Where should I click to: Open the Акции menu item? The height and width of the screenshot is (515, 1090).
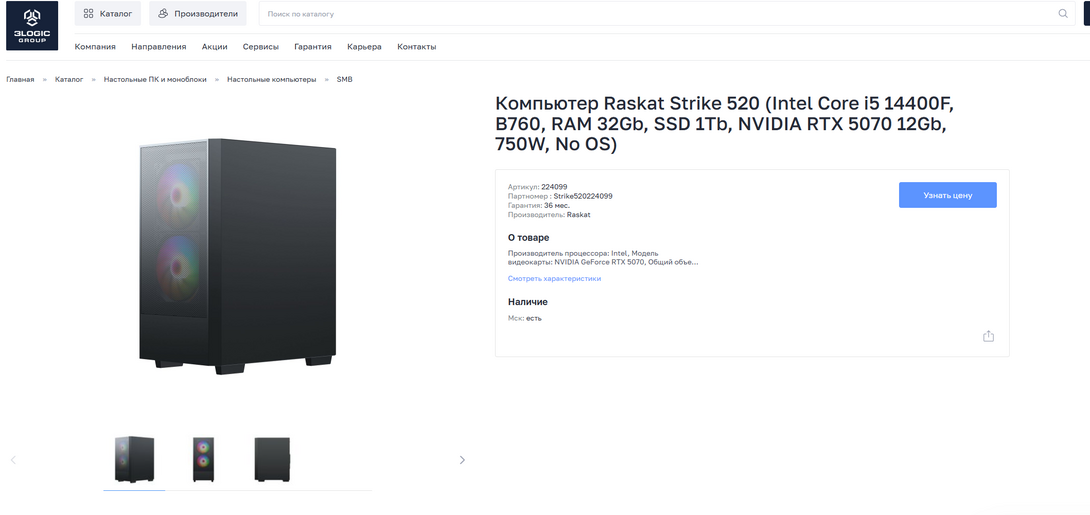coord(214,47)
